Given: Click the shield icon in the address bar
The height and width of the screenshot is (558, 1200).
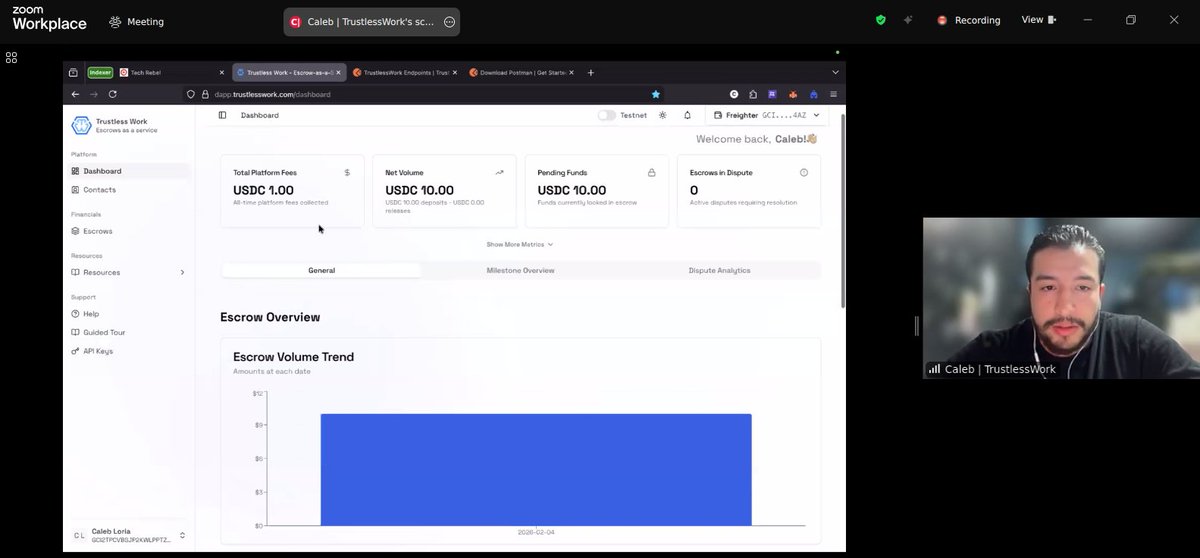Looking at the screenshot, I should tap(191, 94).
